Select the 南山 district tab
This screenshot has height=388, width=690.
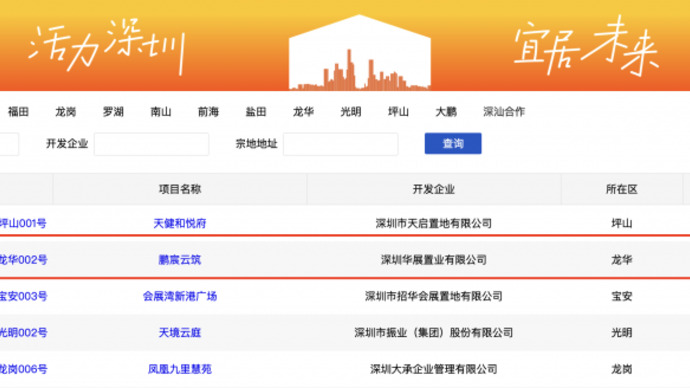point(161,112)
